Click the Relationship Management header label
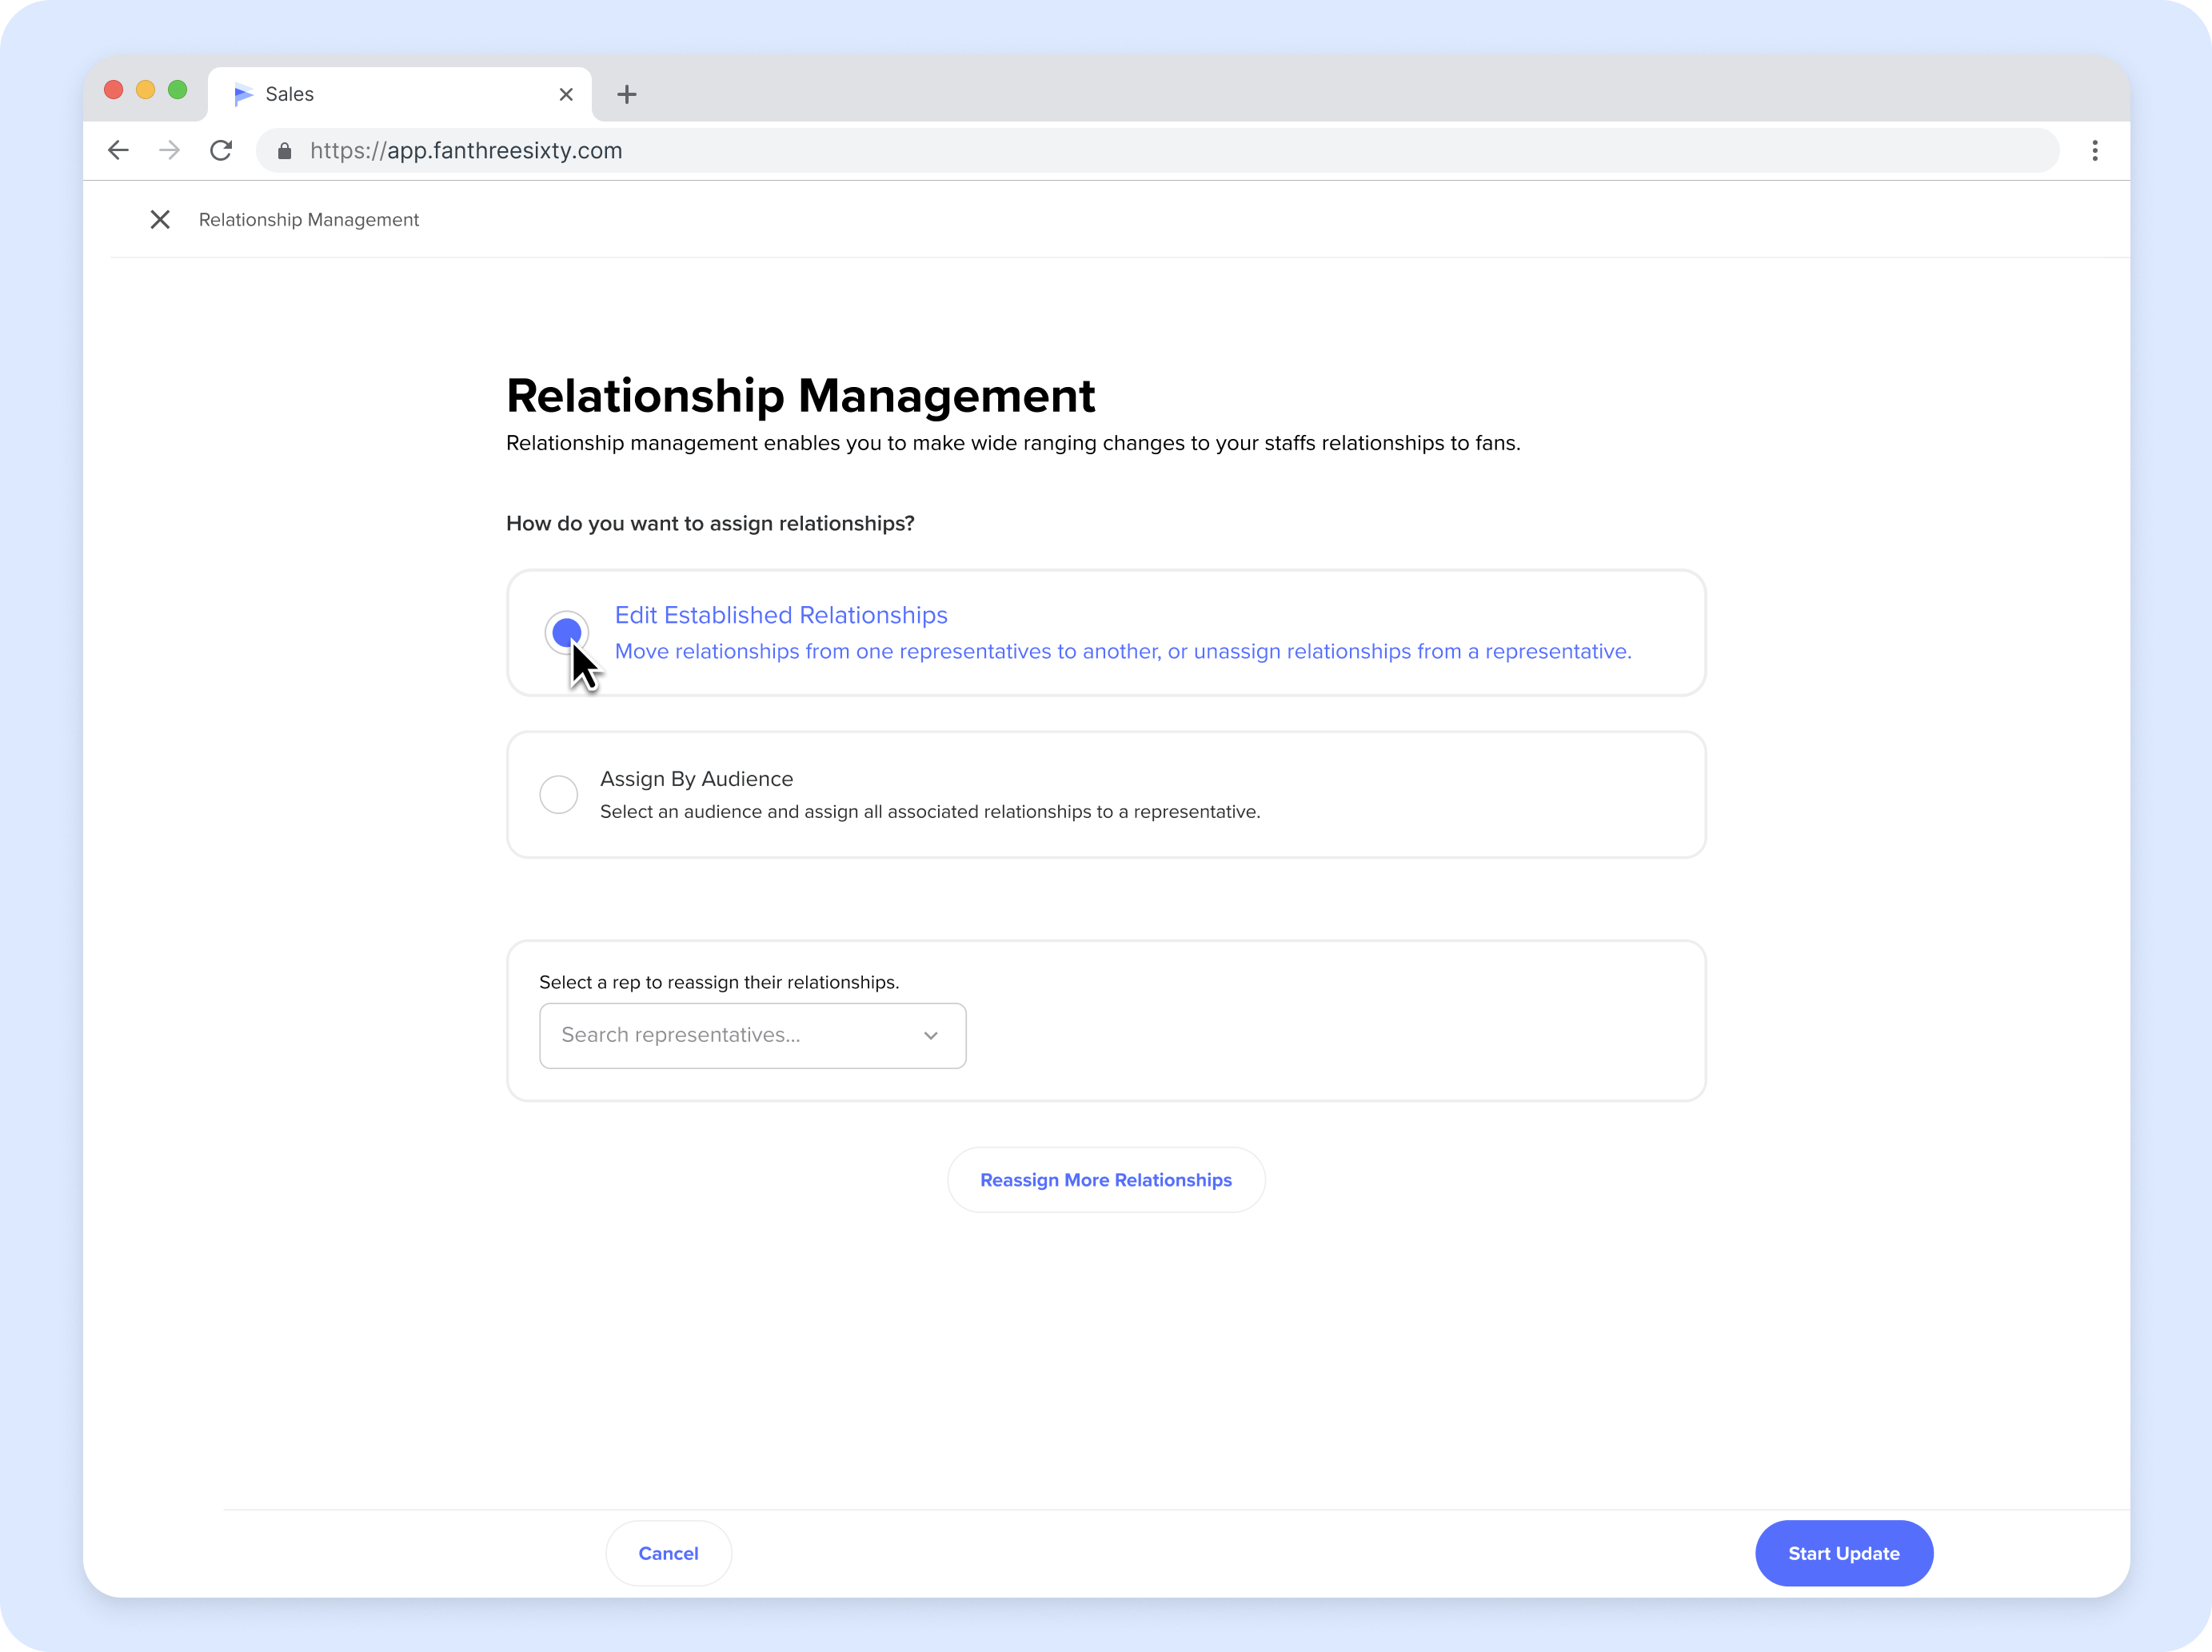 [x=309, y=220]
